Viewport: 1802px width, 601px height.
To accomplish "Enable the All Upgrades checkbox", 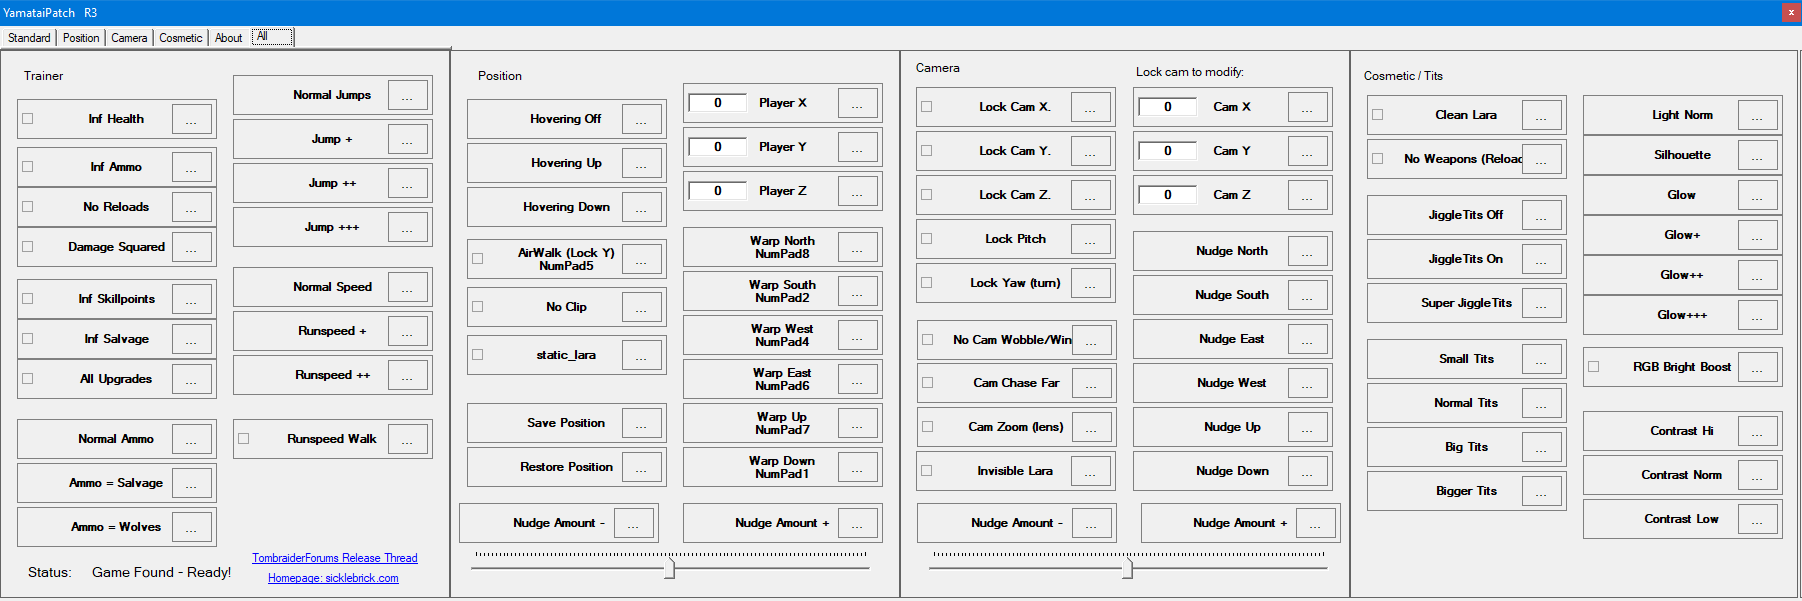I will 28,379.
